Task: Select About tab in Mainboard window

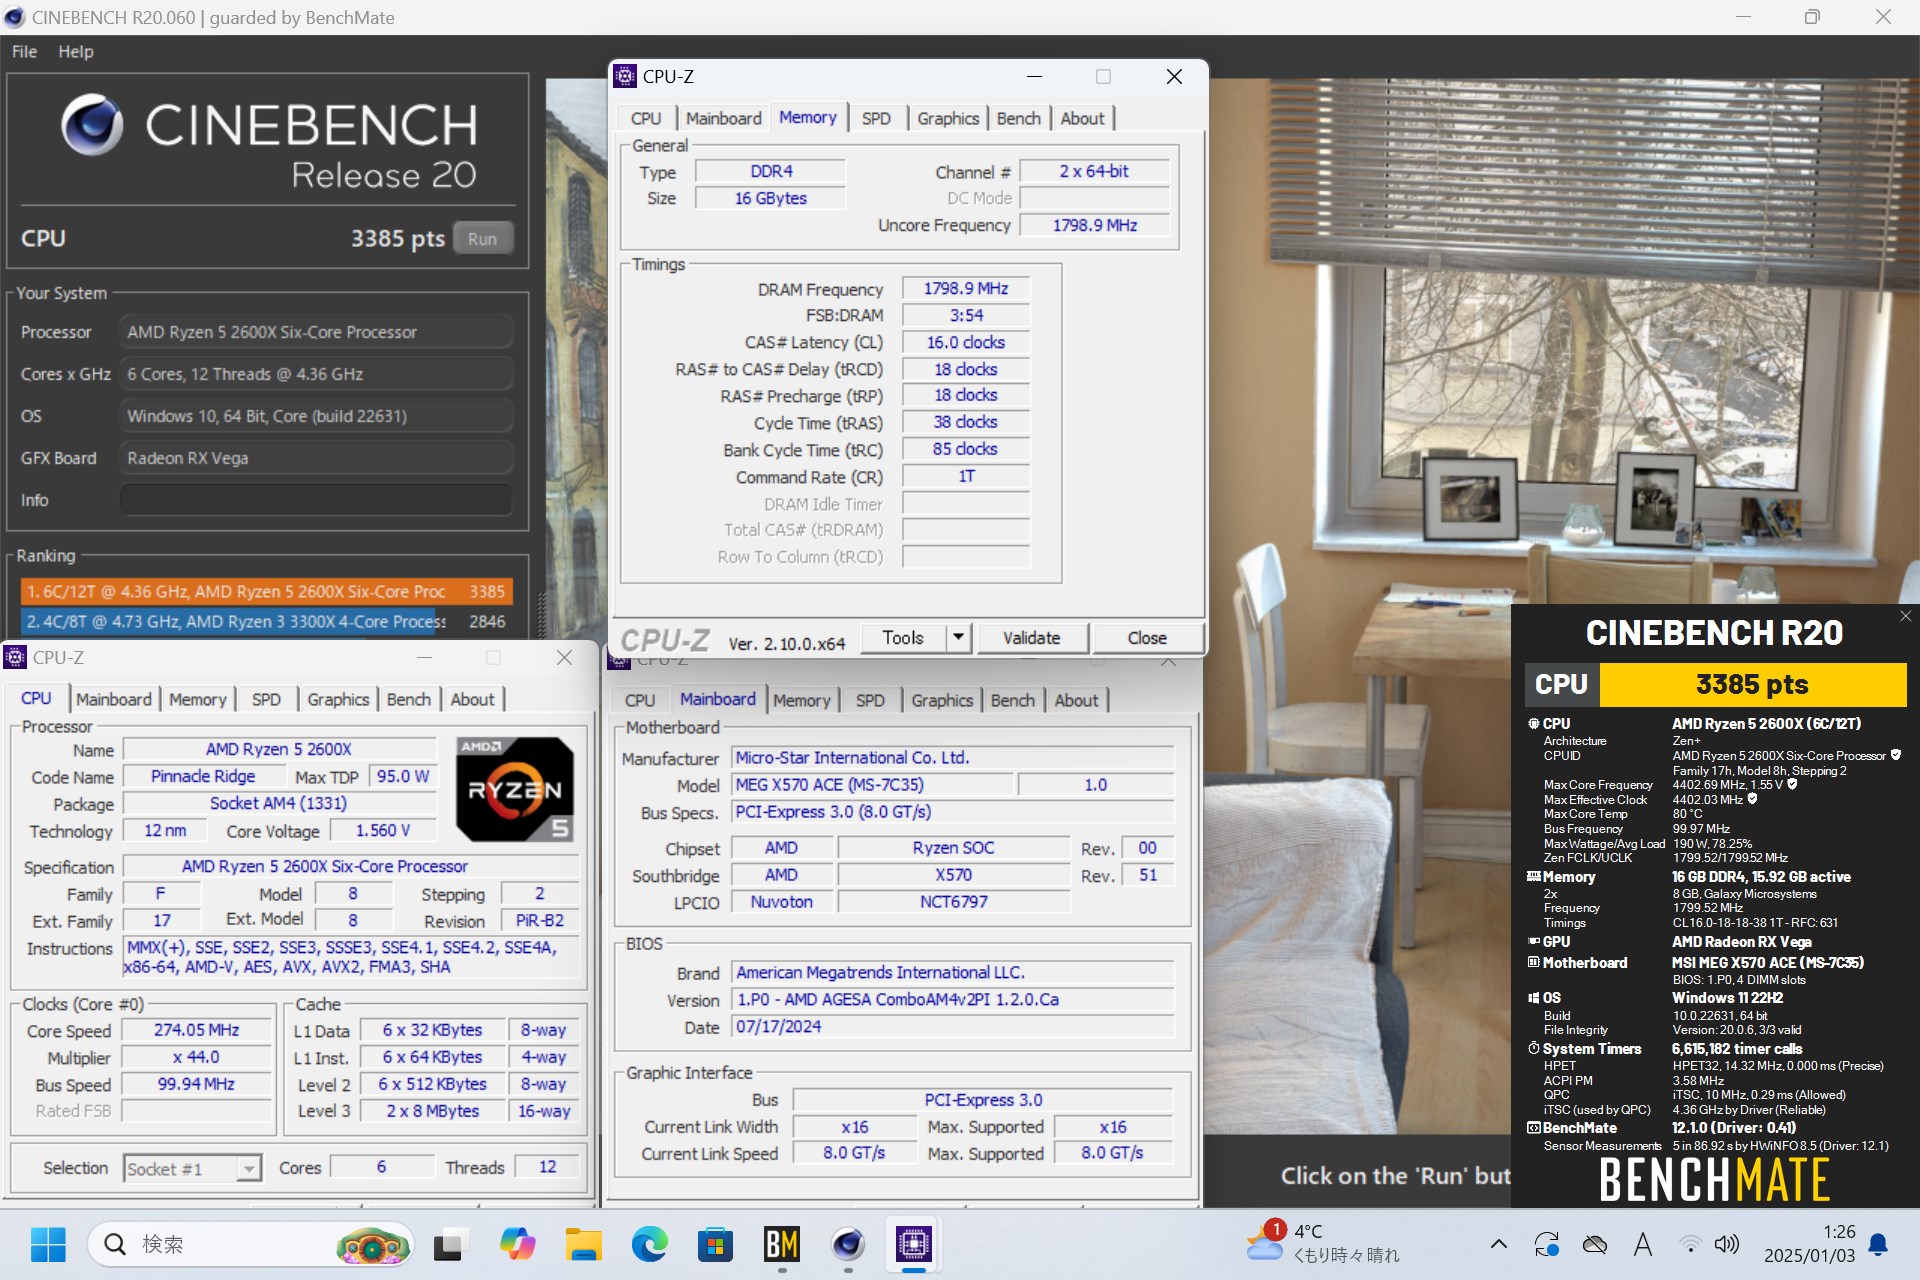Action: tap(1076, 700)
